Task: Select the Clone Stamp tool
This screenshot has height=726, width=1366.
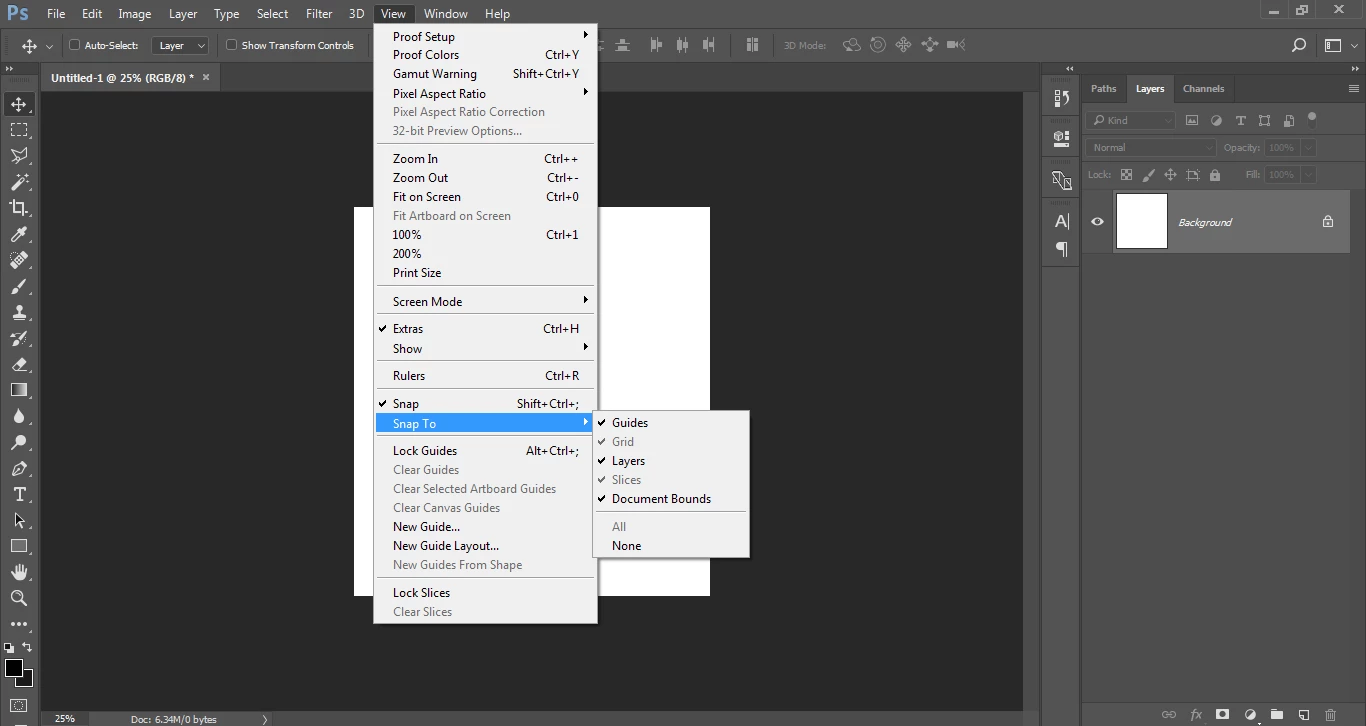Action: point(19,312)
